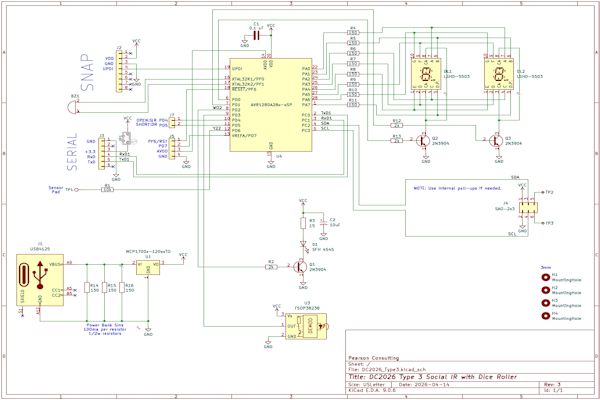Click resistor R4 symbol
The height and width of the screenshot is (400, 600).
[x=353, y=33]
